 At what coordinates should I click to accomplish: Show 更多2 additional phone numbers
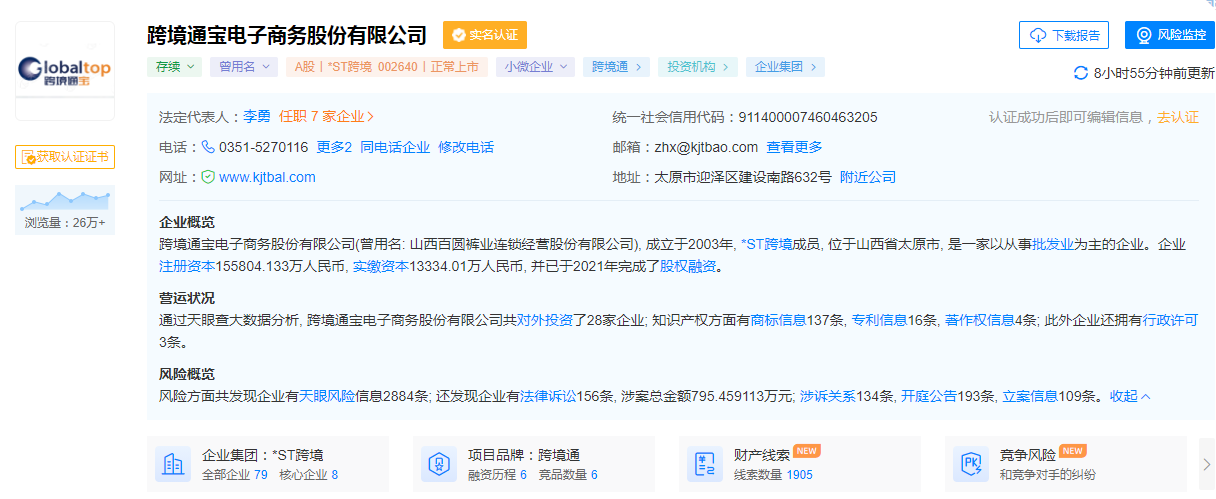(x=334, y=147)
